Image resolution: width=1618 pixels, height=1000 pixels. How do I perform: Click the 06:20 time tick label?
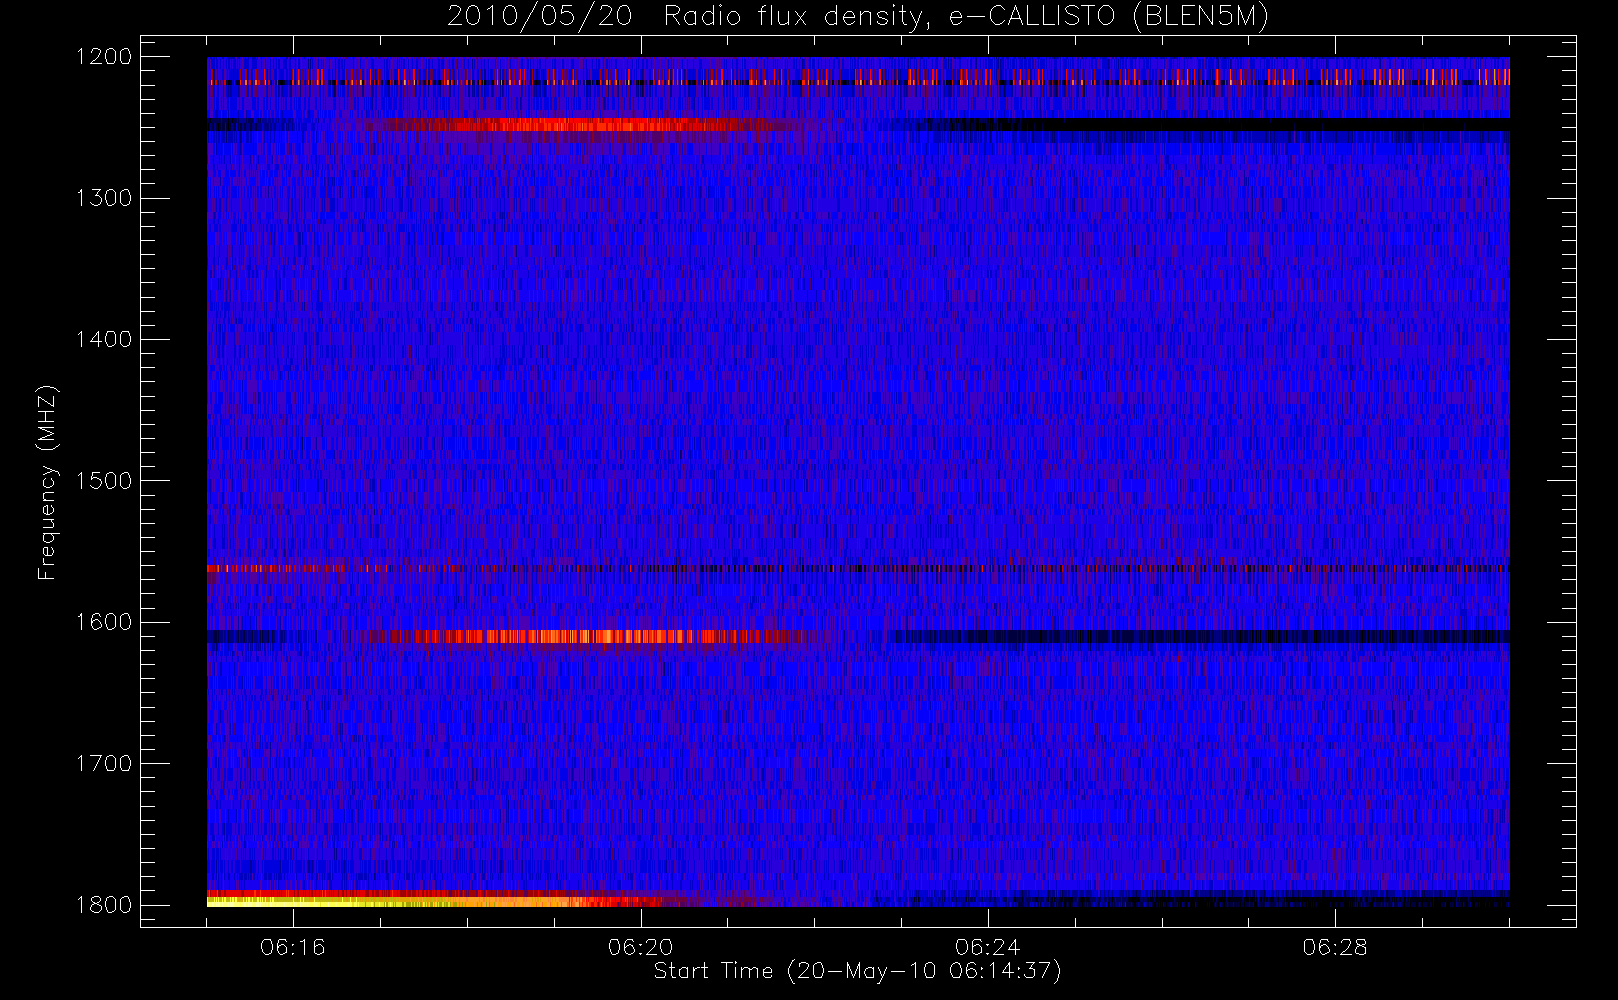[640, 947]
